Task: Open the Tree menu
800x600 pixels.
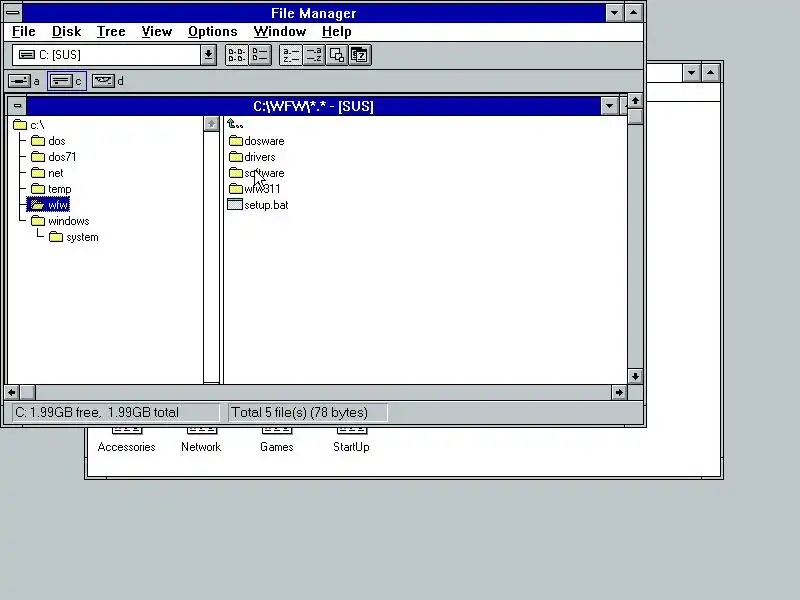Action: (x=111, y=32)
